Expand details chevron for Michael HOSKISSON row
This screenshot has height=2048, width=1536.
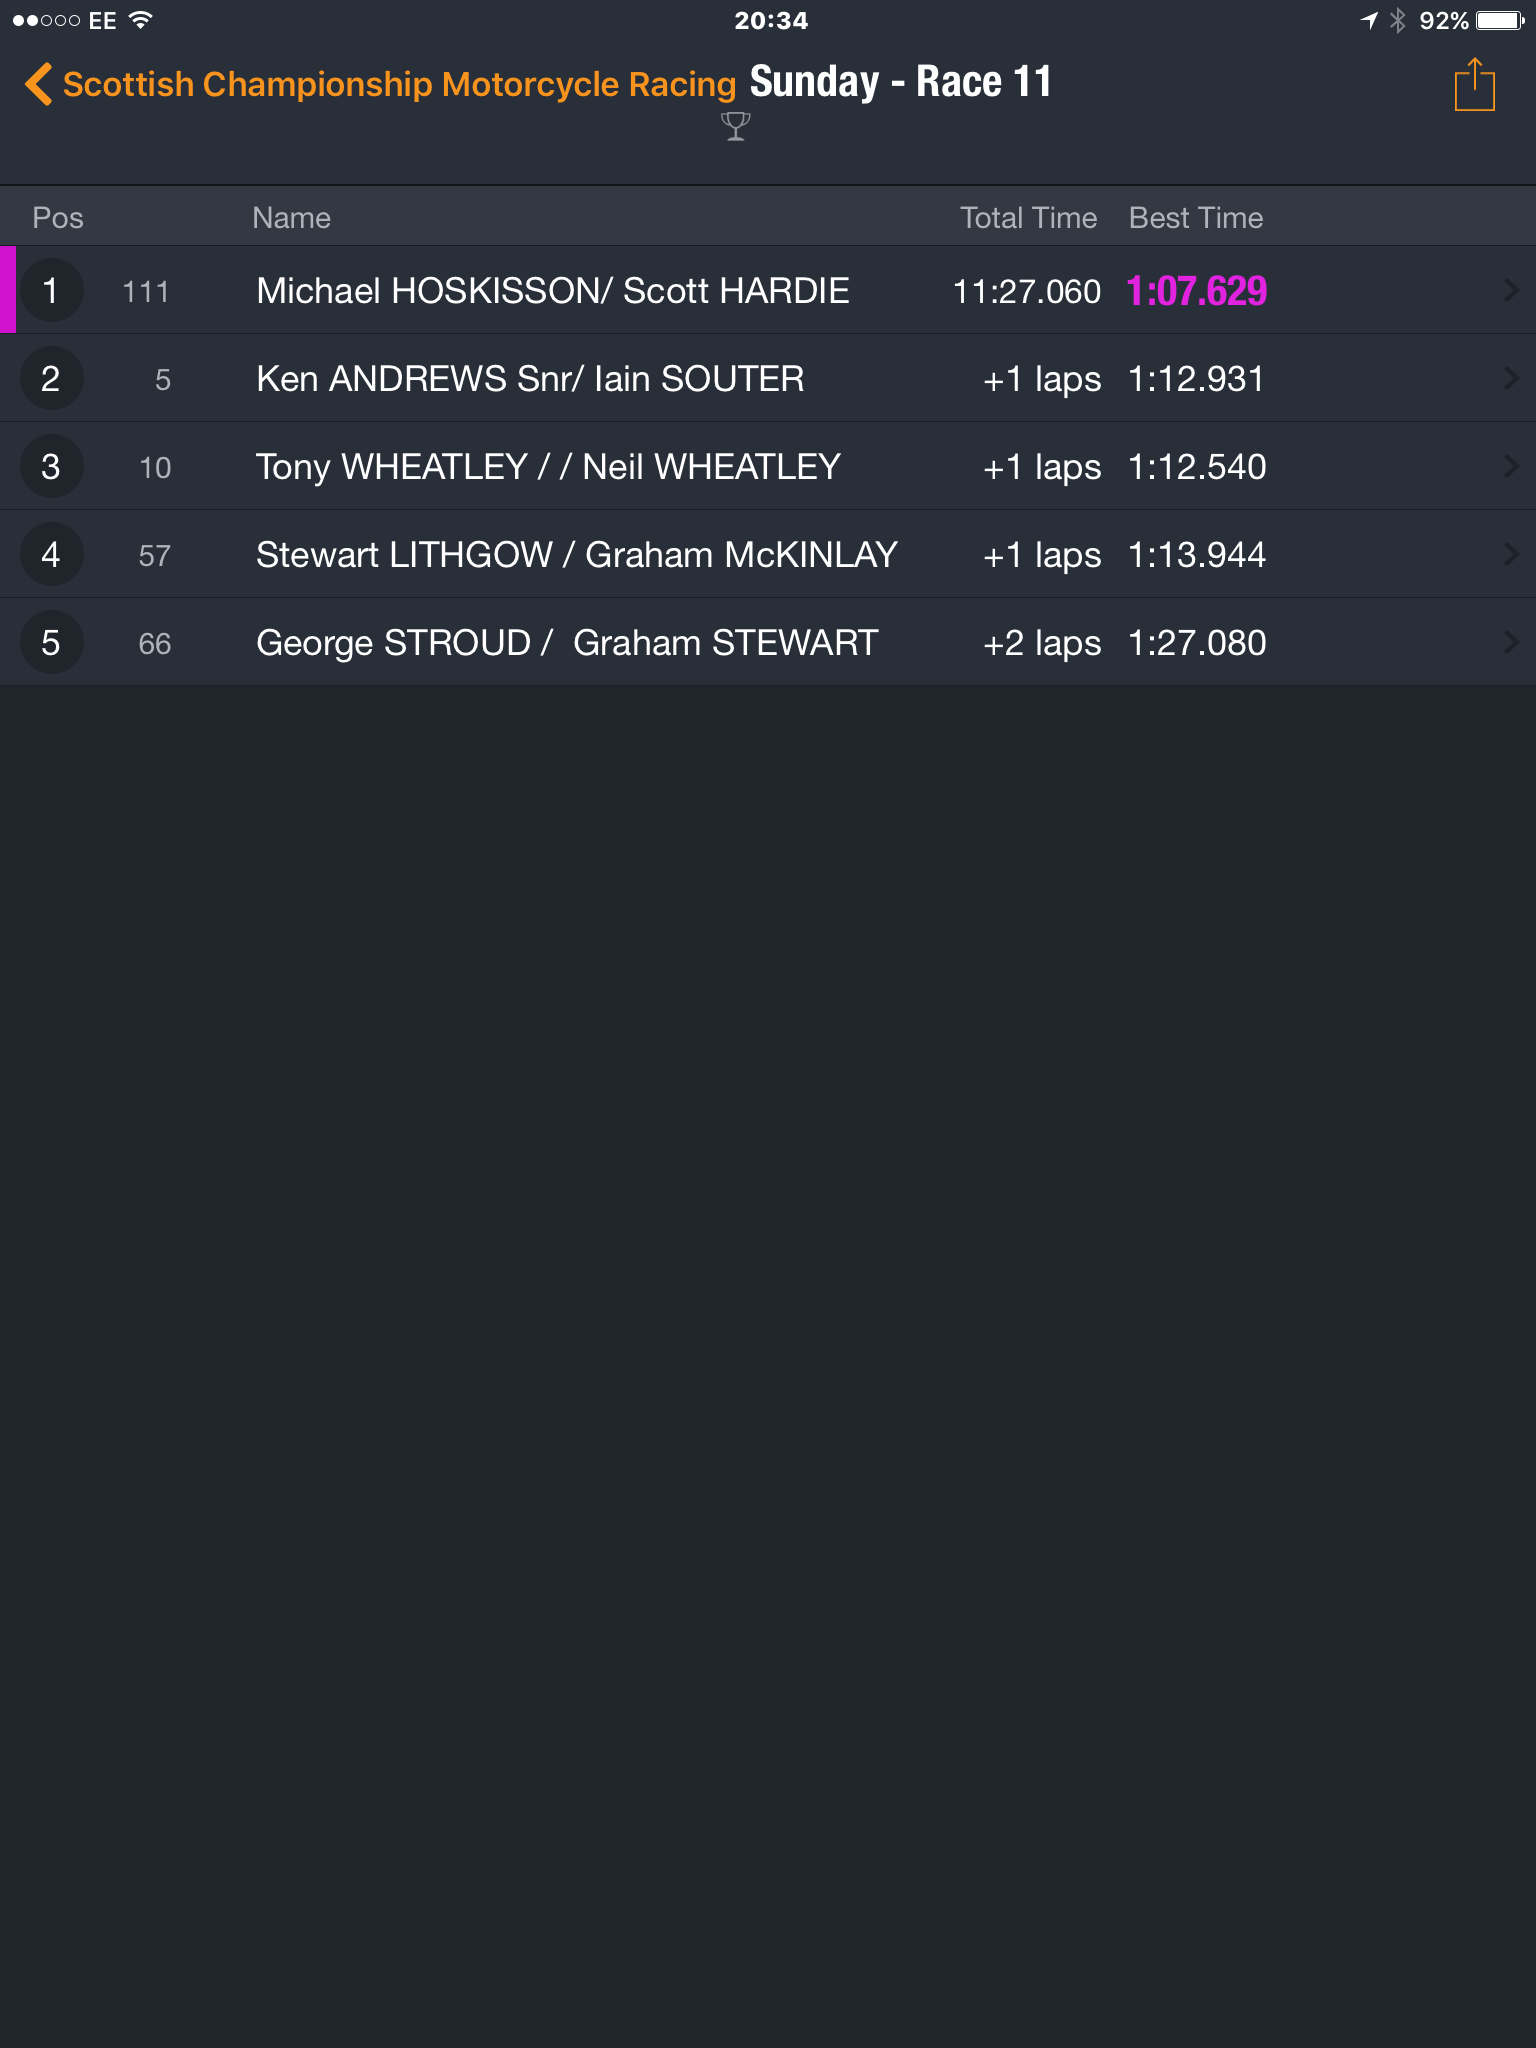(x=1510, y=291)
